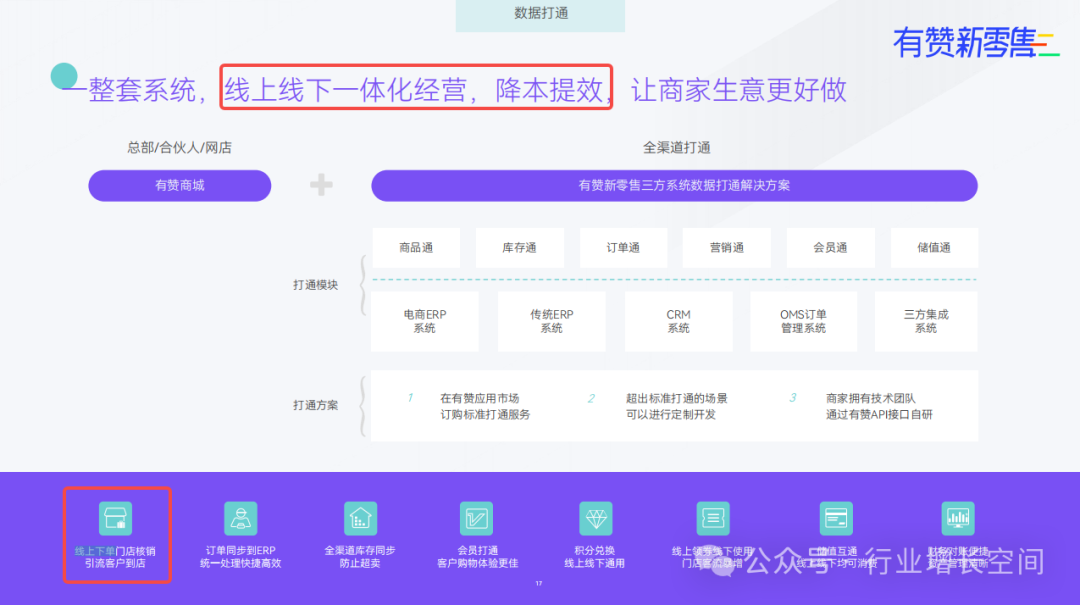Choose the 营销通 module box
The image size is (1080, 605).
[727, 247]
